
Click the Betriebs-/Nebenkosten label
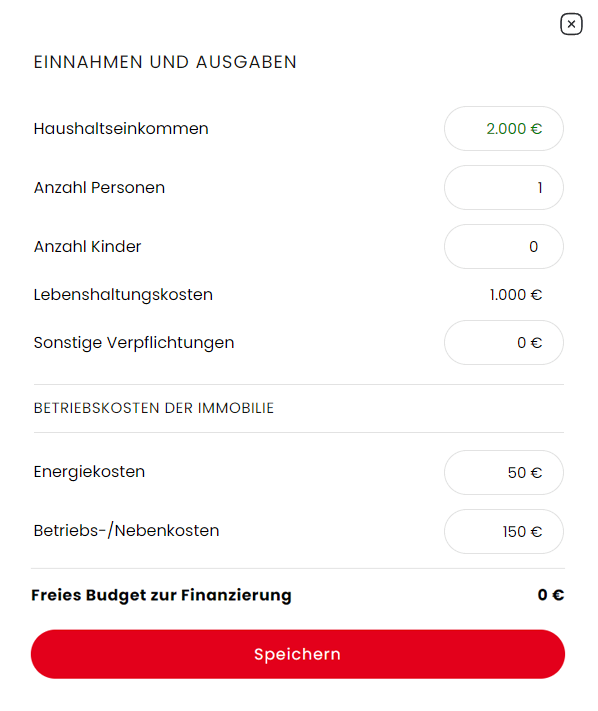pos(126,531)
